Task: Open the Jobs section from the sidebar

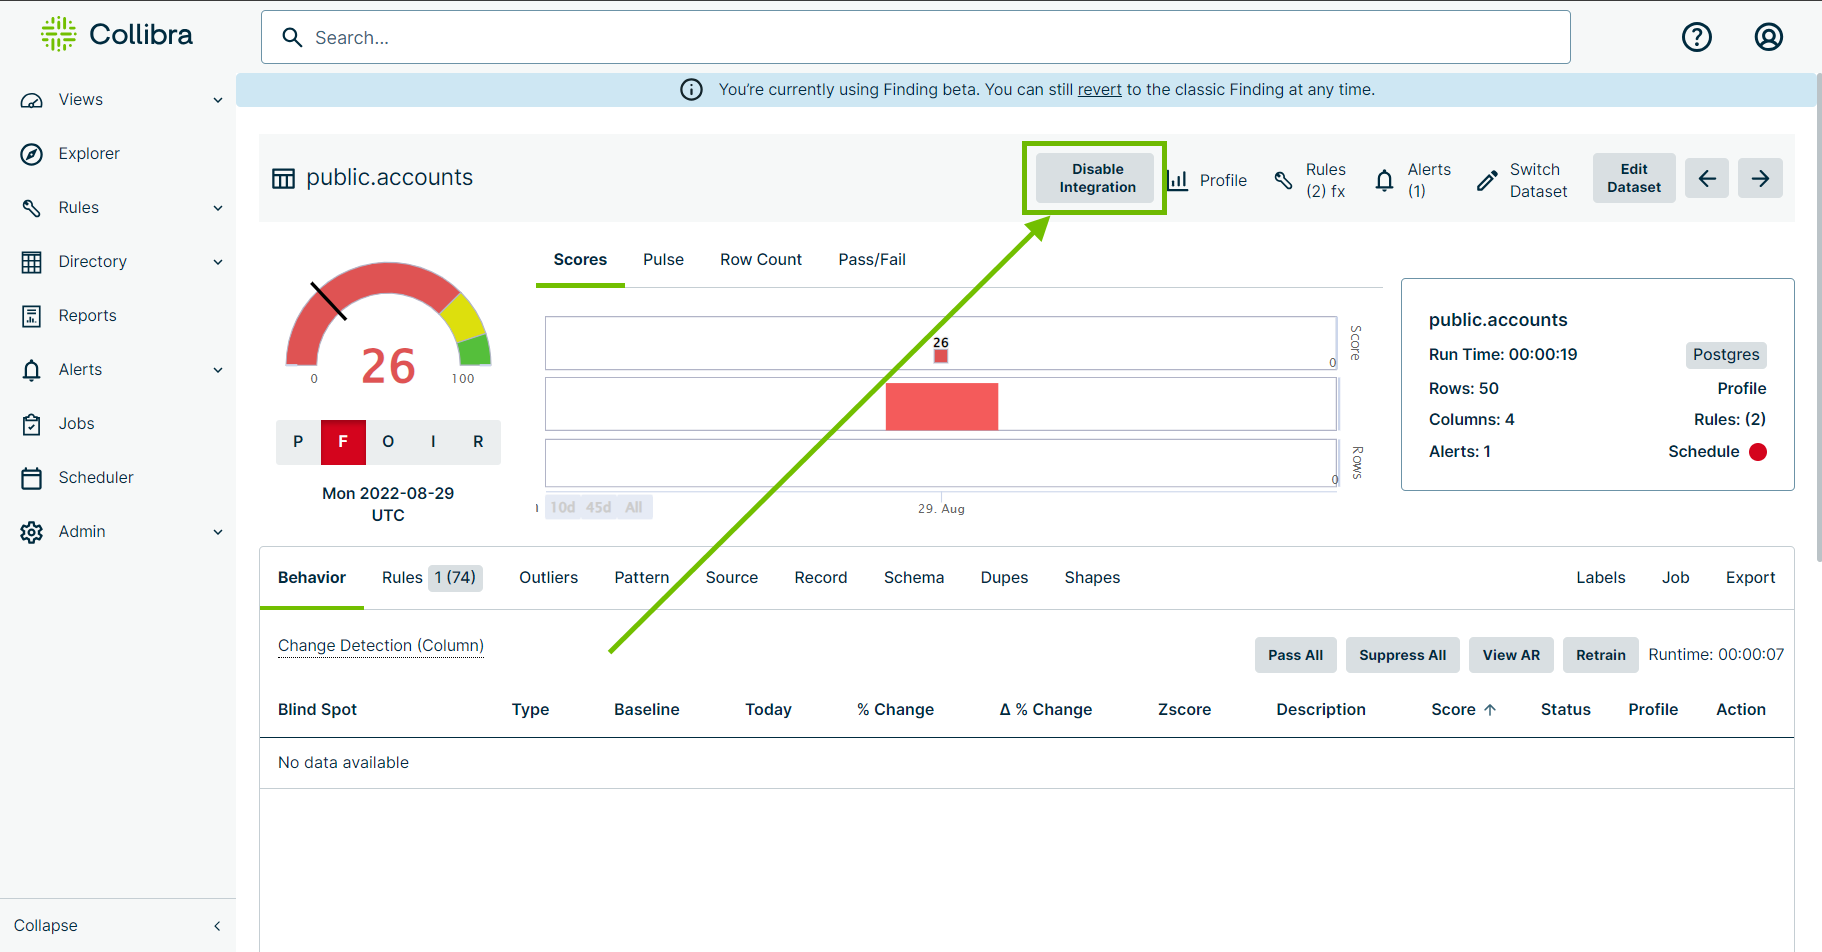Action: pos(76,423)
